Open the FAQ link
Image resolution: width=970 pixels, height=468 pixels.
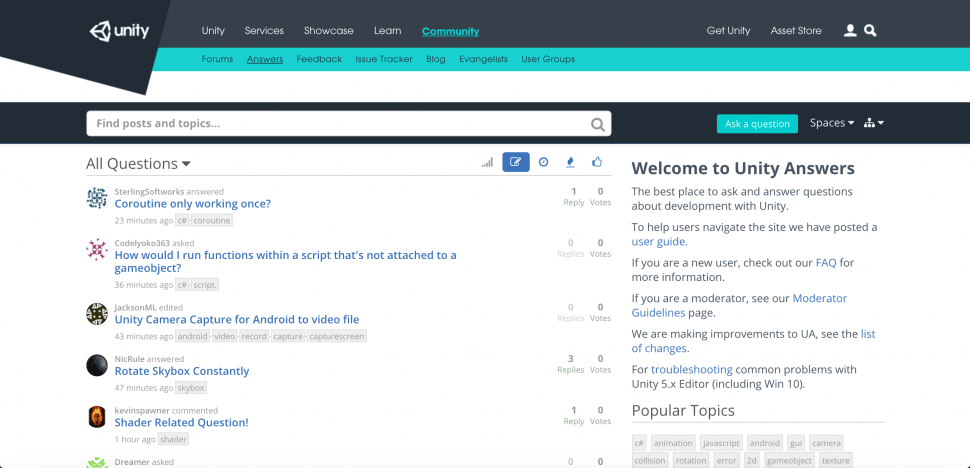pyautogui.click(x=826, y=263)
